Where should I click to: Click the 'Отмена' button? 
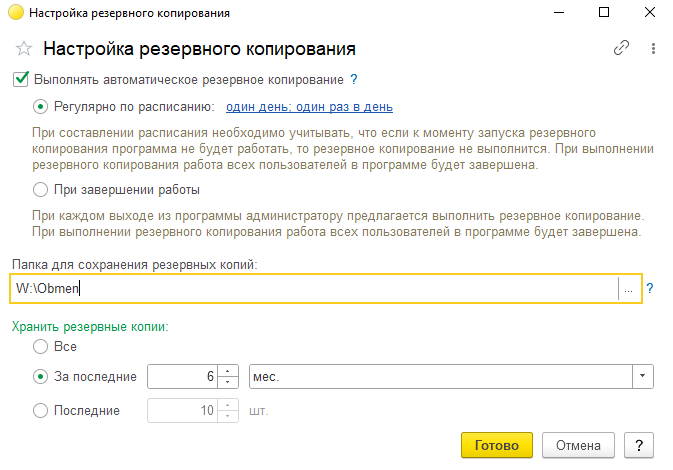[578, 444]
